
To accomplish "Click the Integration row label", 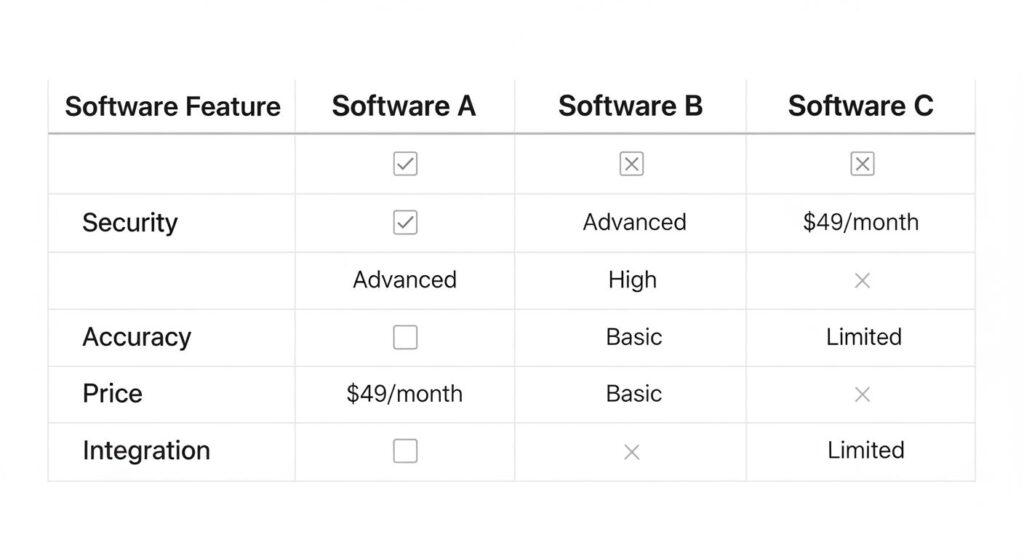I will tap(146, 451).
